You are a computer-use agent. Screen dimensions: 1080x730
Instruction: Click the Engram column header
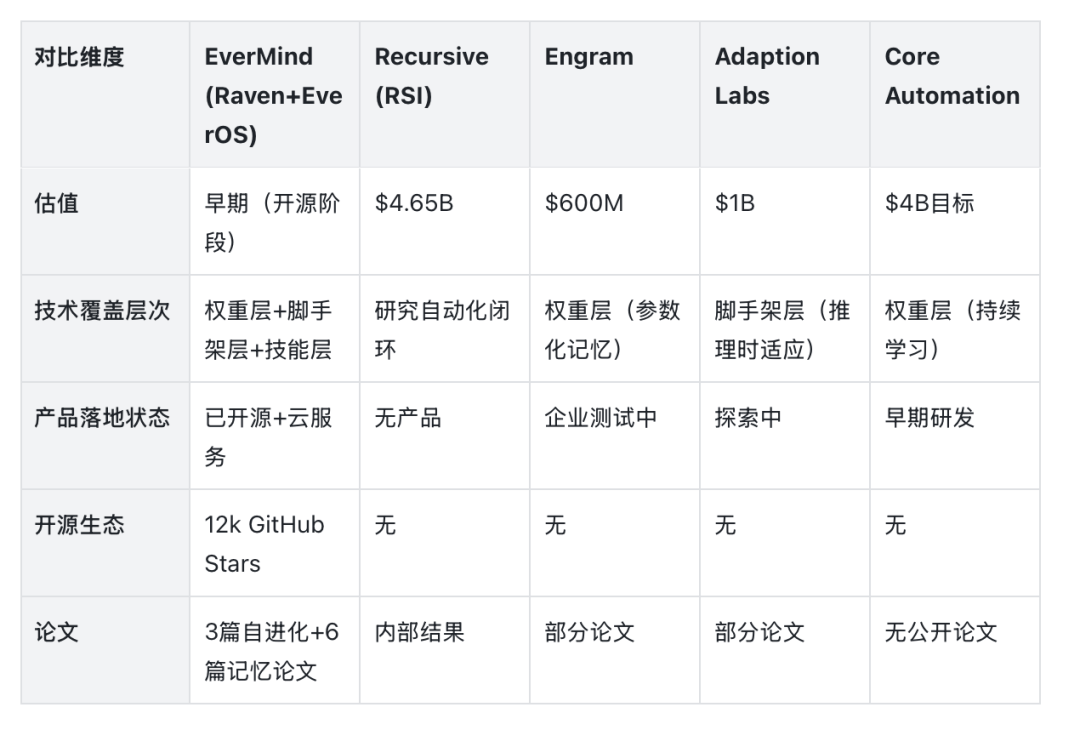click(615, 94)
